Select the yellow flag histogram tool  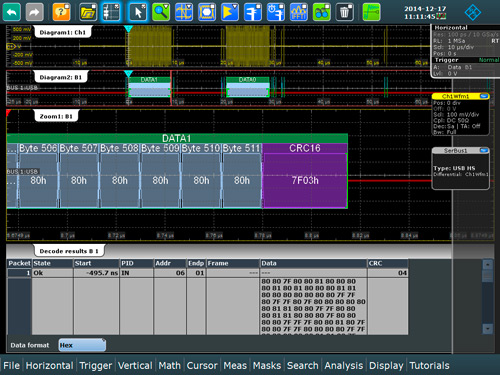tap(230, 12)
